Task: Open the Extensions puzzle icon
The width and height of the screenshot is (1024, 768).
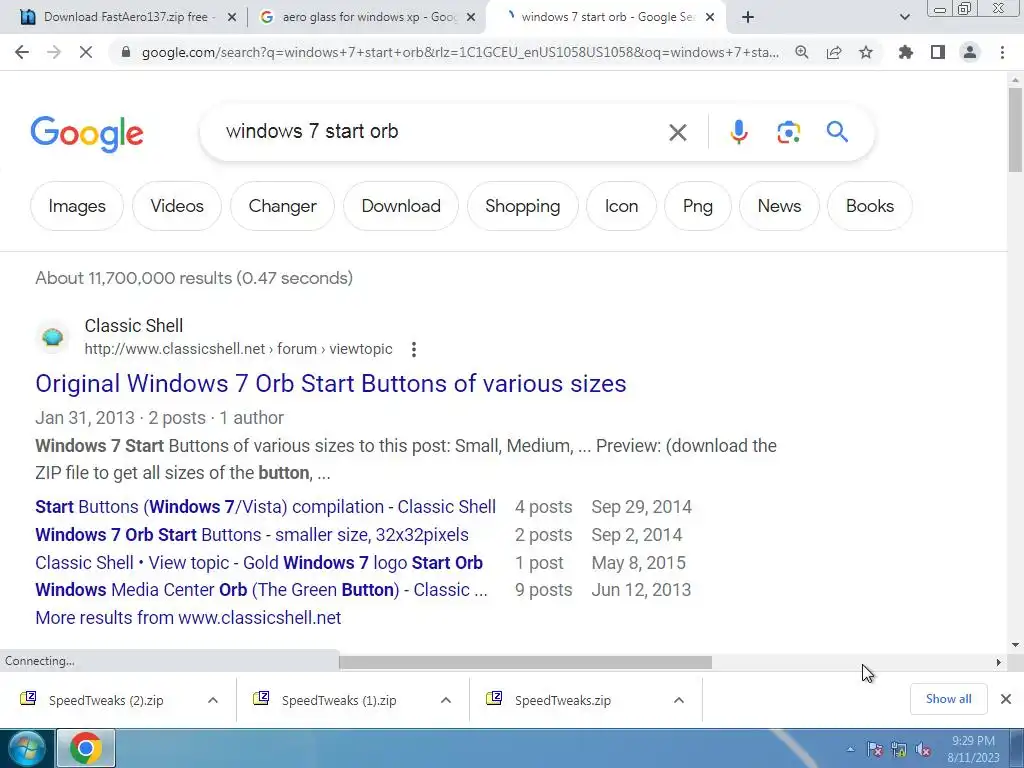Action: point(906,52)
